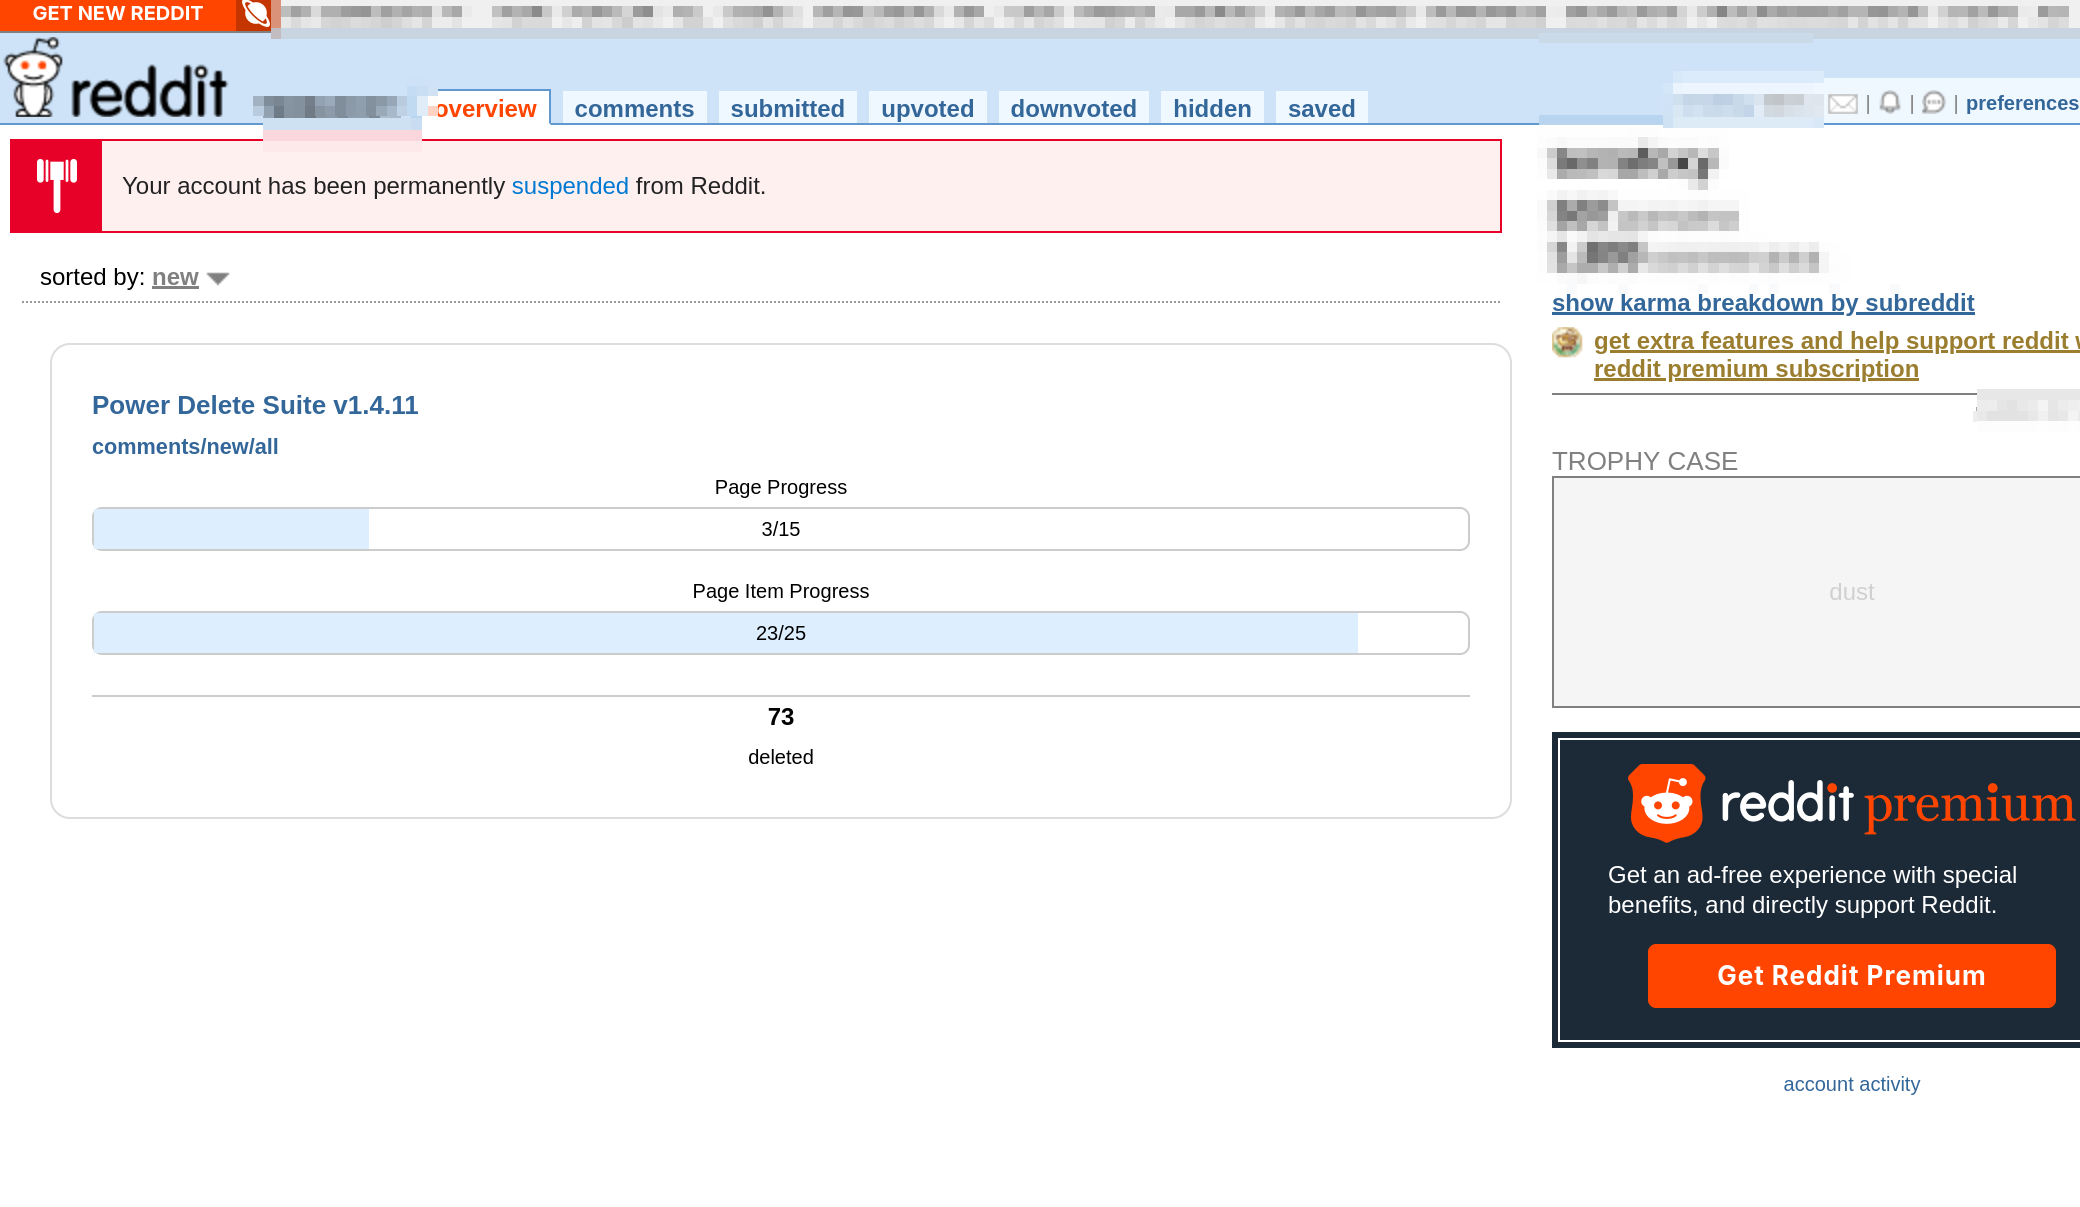The width and height of the screenshot is (2080, 1207).
Task: Click the 'deleted' label text
Action: (780, 757)
